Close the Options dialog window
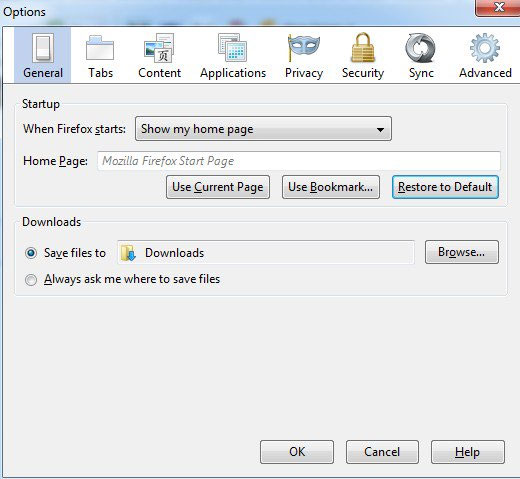Viewport: 520px width, 479px height. pyautogui.click(x=498, y=7)
